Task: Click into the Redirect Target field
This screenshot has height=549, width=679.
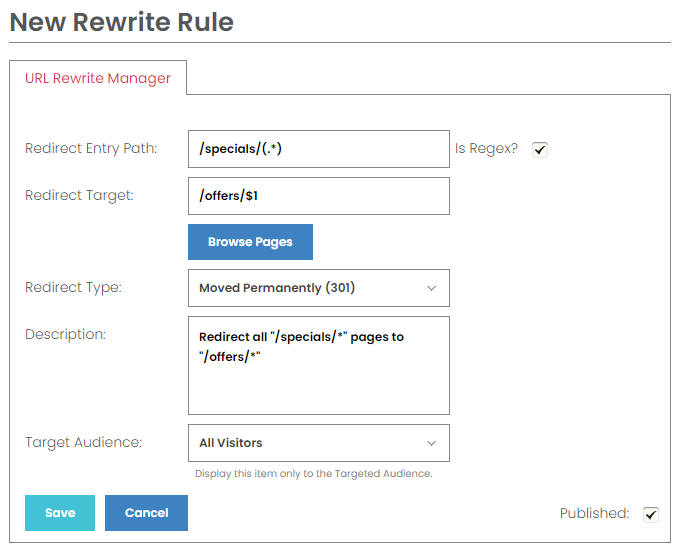Action: point(319,196)
